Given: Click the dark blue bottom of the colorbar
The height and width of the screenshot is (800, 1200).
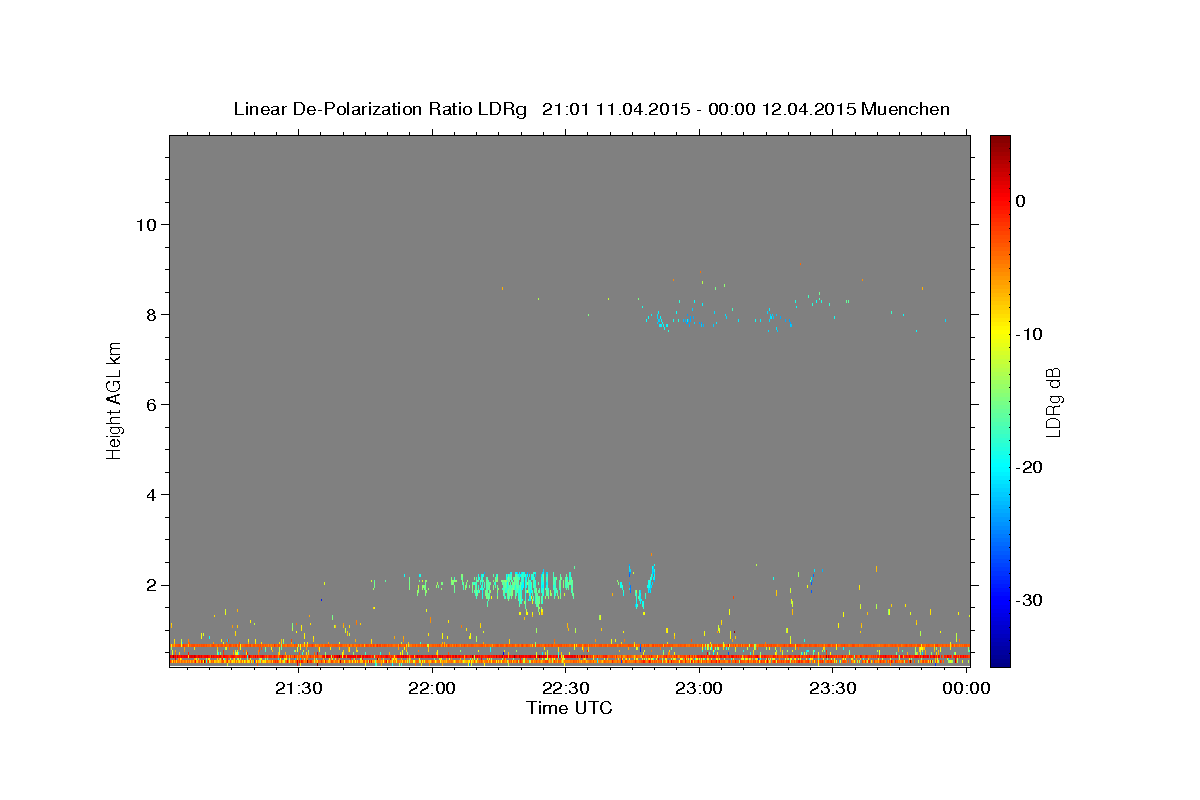Looking at the screenshot, I should pos(1000,656).
